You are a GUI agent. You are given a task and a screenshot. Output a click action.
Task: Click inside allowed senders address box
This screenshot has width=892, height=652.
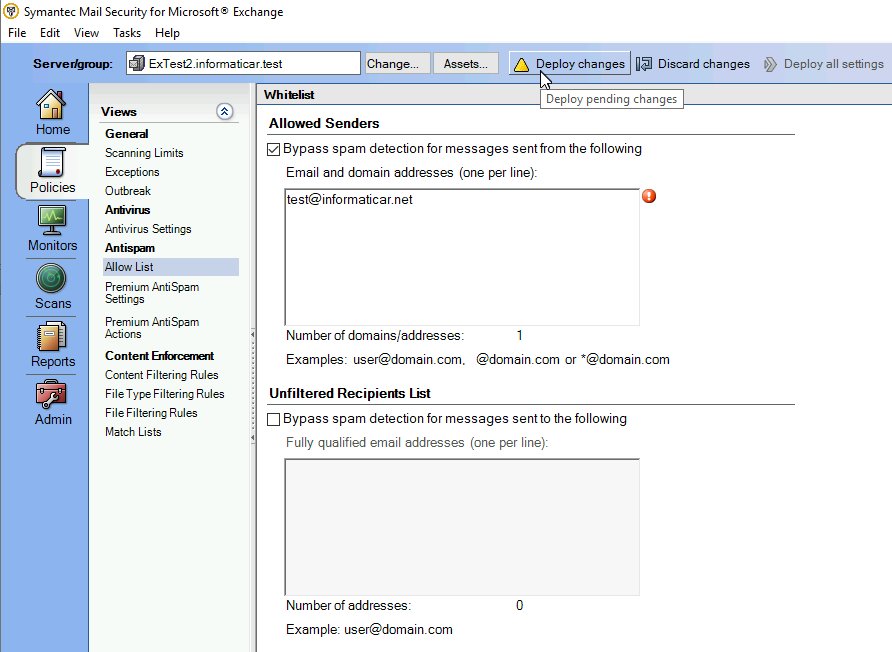click(x=462, y=257)
